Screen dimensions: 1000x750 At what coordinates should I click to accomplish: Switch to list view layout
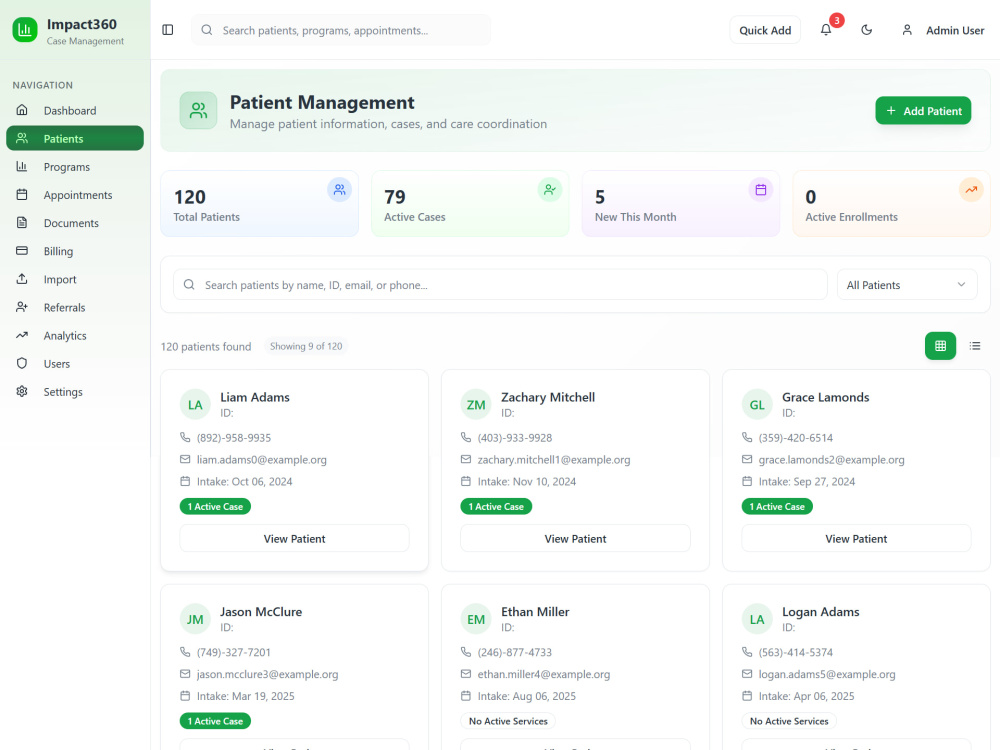(974, 346)
